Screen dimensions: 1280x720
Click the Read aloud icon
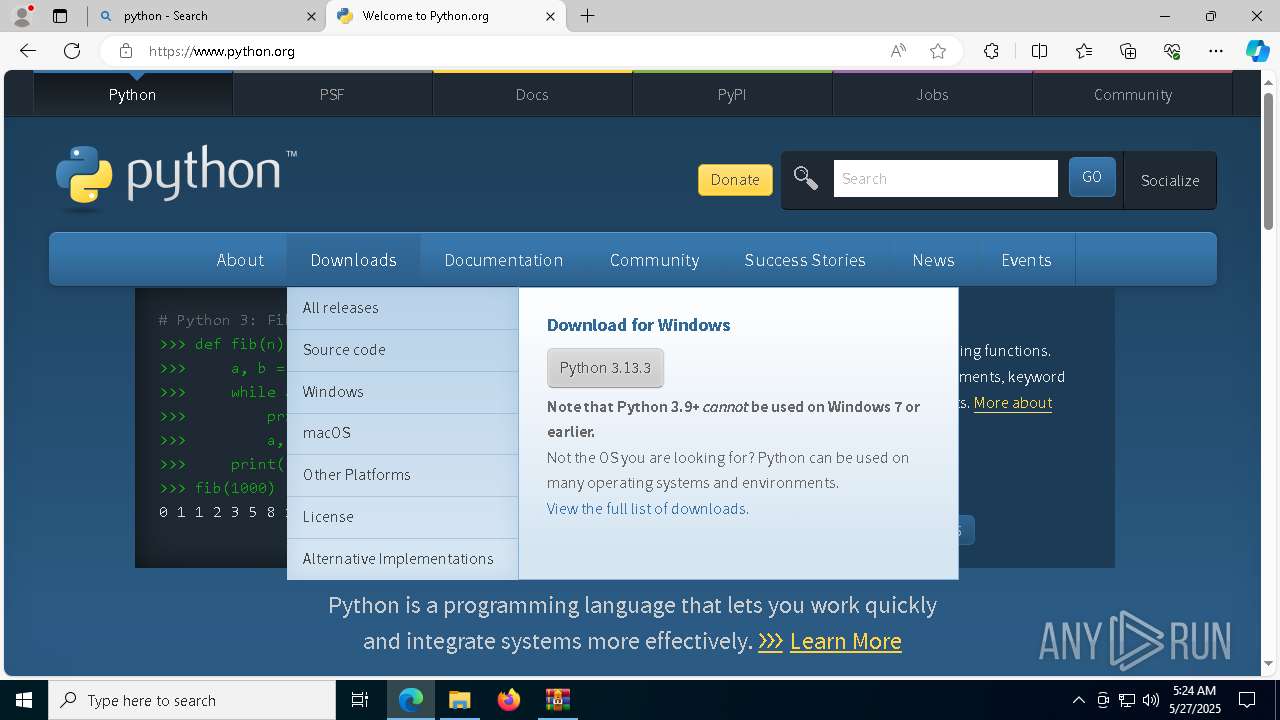(x=898, y=51)
